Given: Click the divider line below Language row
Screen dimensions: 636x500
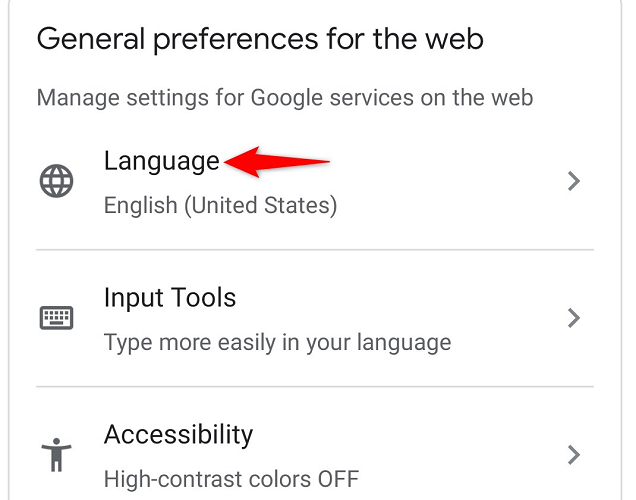Looking at the screenshot, I should (x=315, y=250).
